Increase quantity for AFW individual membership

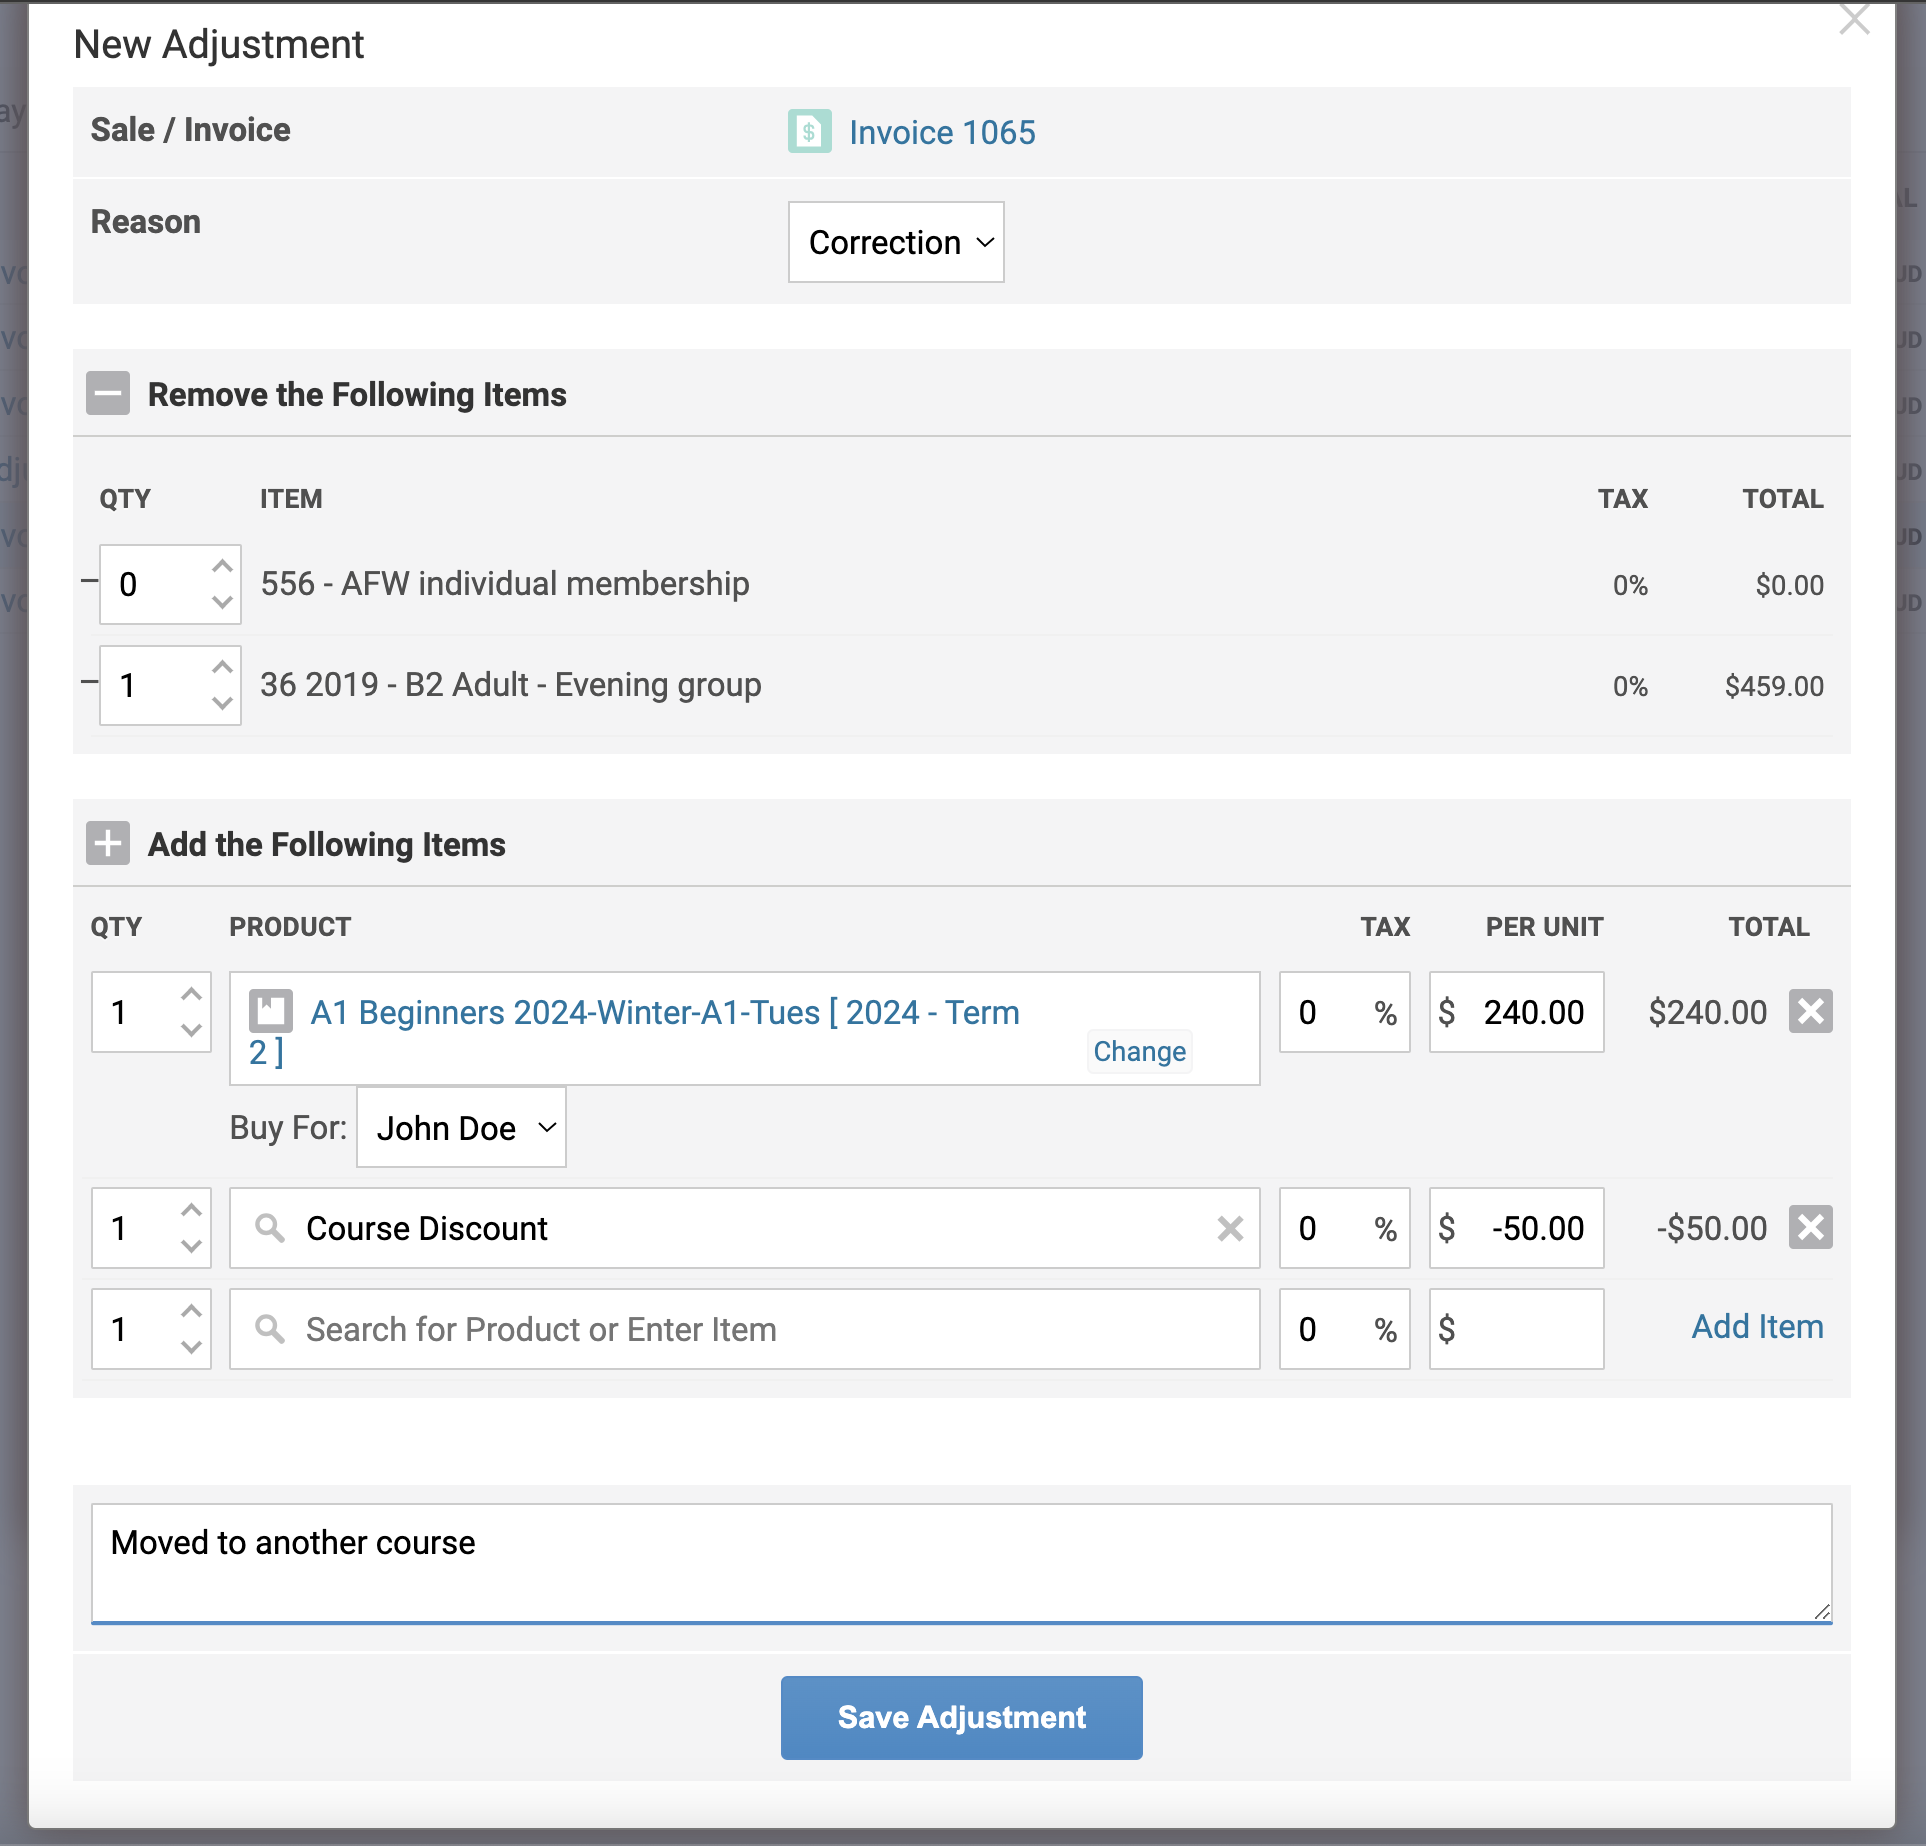(222, 567)
